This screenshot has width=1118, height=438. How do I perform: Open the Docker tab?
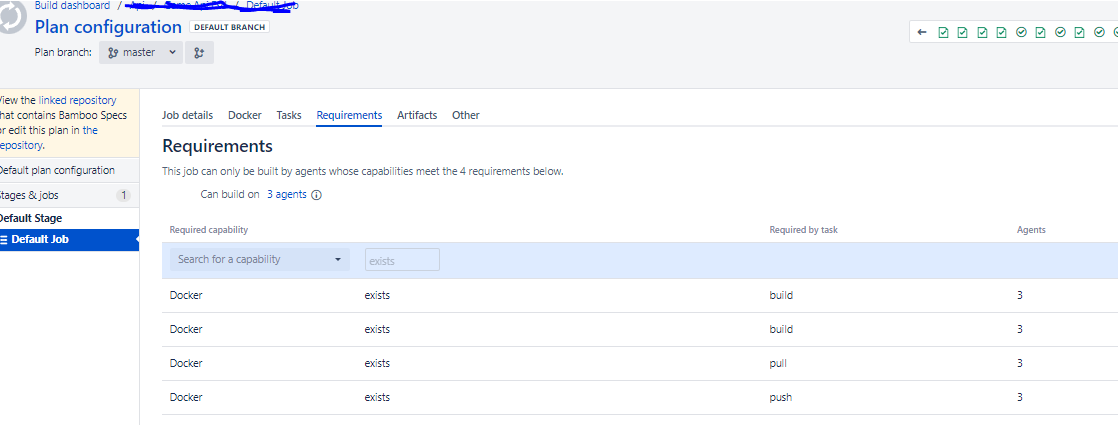(245, 115)
